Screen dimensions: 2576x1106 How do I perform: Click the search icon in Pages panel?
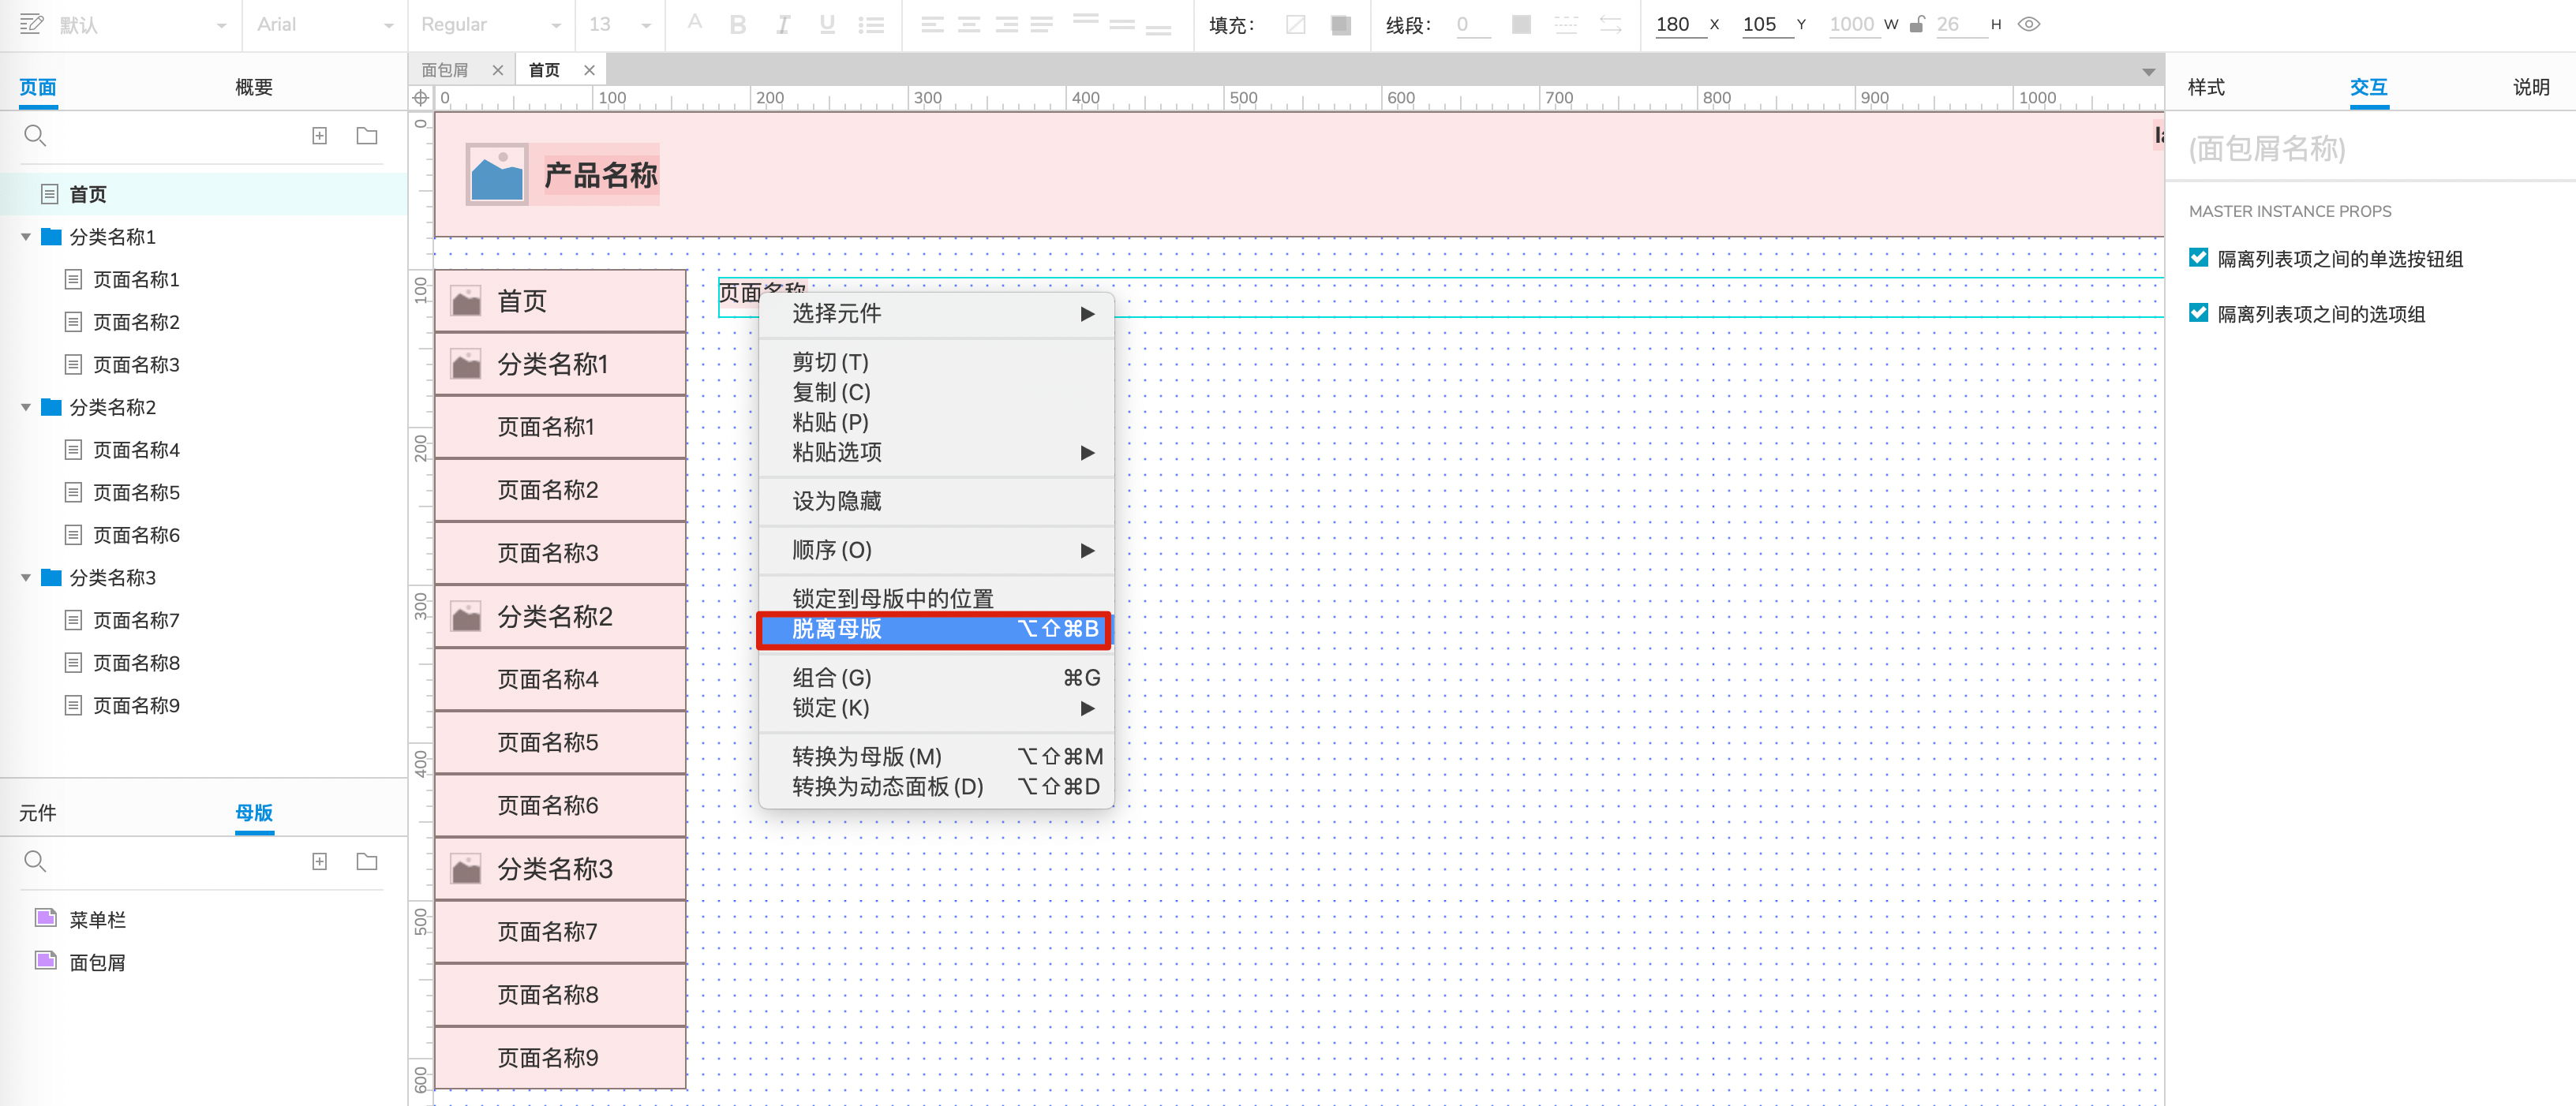(35, 135)
